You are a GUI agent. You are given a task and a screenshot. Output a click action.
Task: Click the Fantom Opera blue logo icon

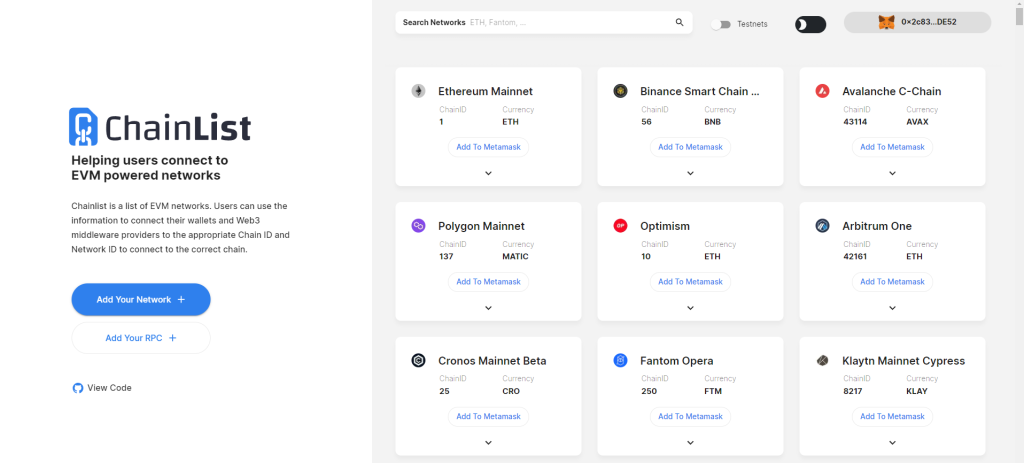(620, 360)
